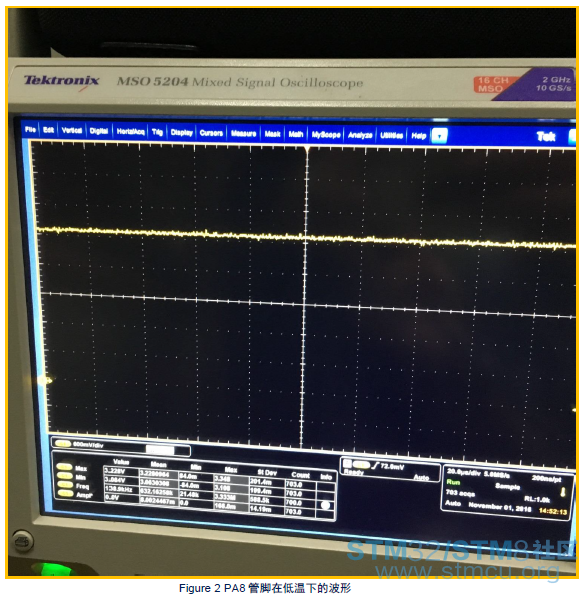Screen dimensions: 584x596
Task: Click the Ampl value cell 0.0V
Action: (x=121, y=498)
